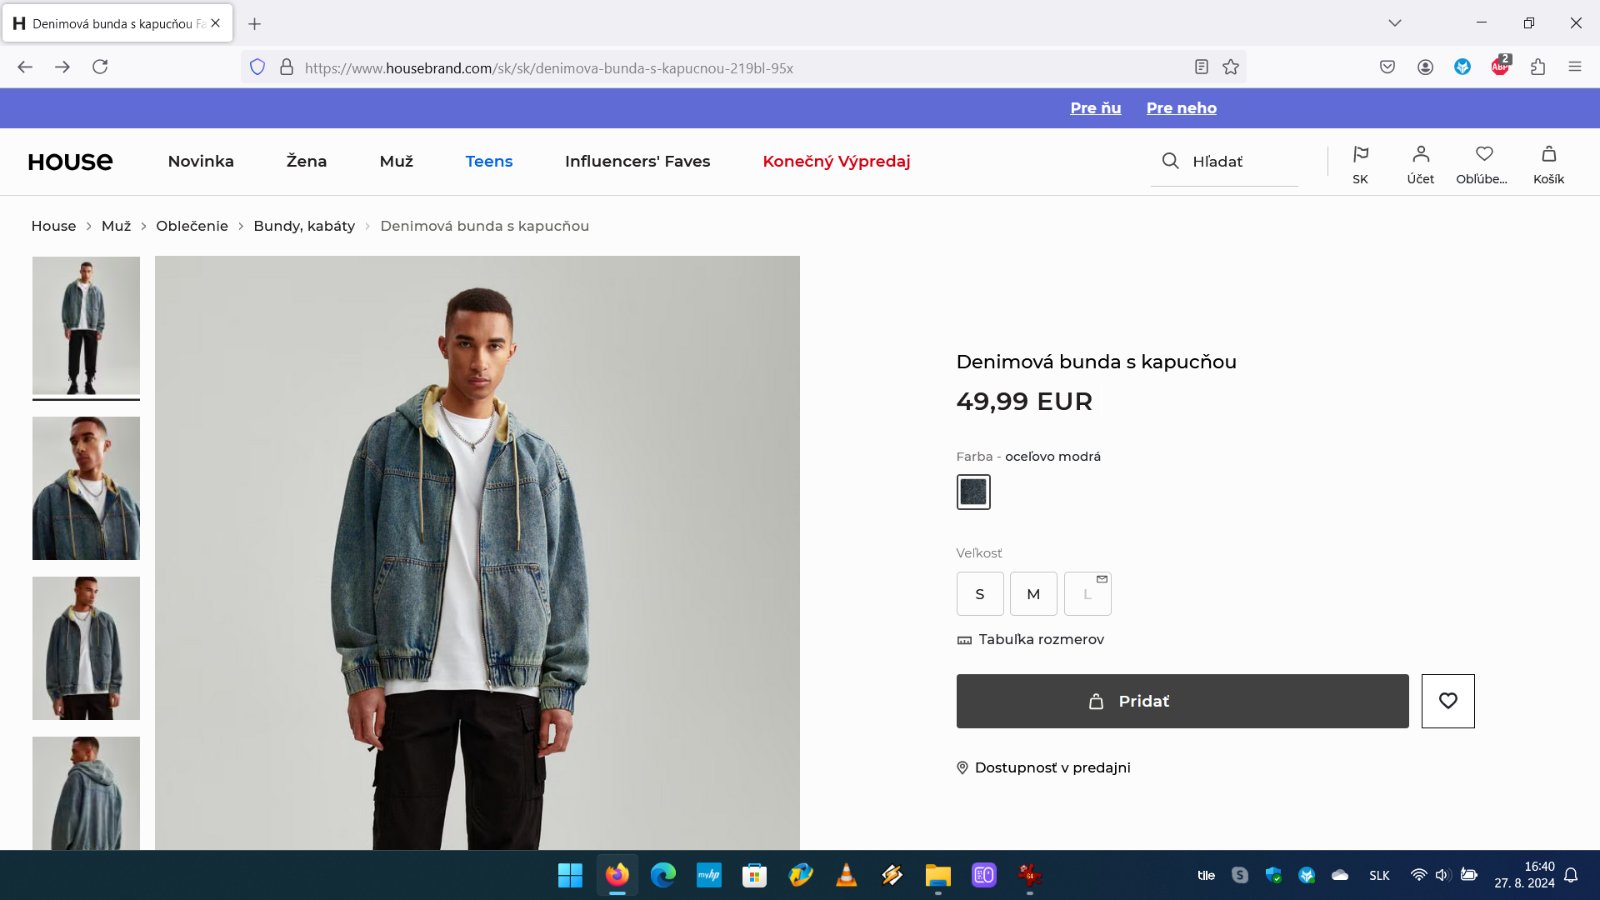Open the Konečný Výpredaj menu item

pyautogui.click(x=836, y=161)
